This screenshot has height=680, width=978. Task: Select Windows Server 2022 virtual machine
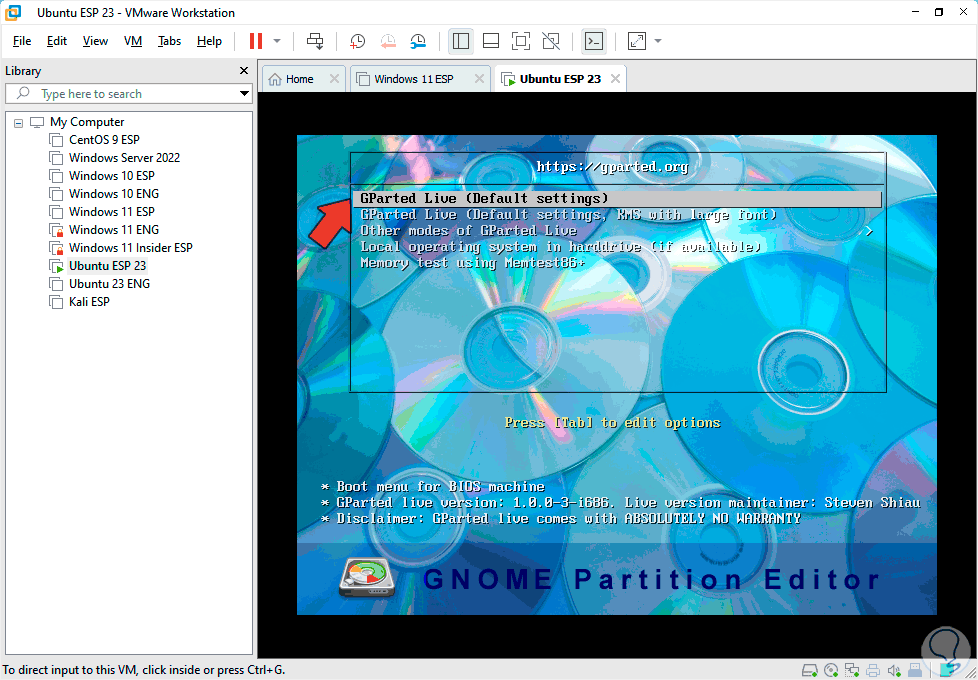pyautogui.click(x=124, y=158)
